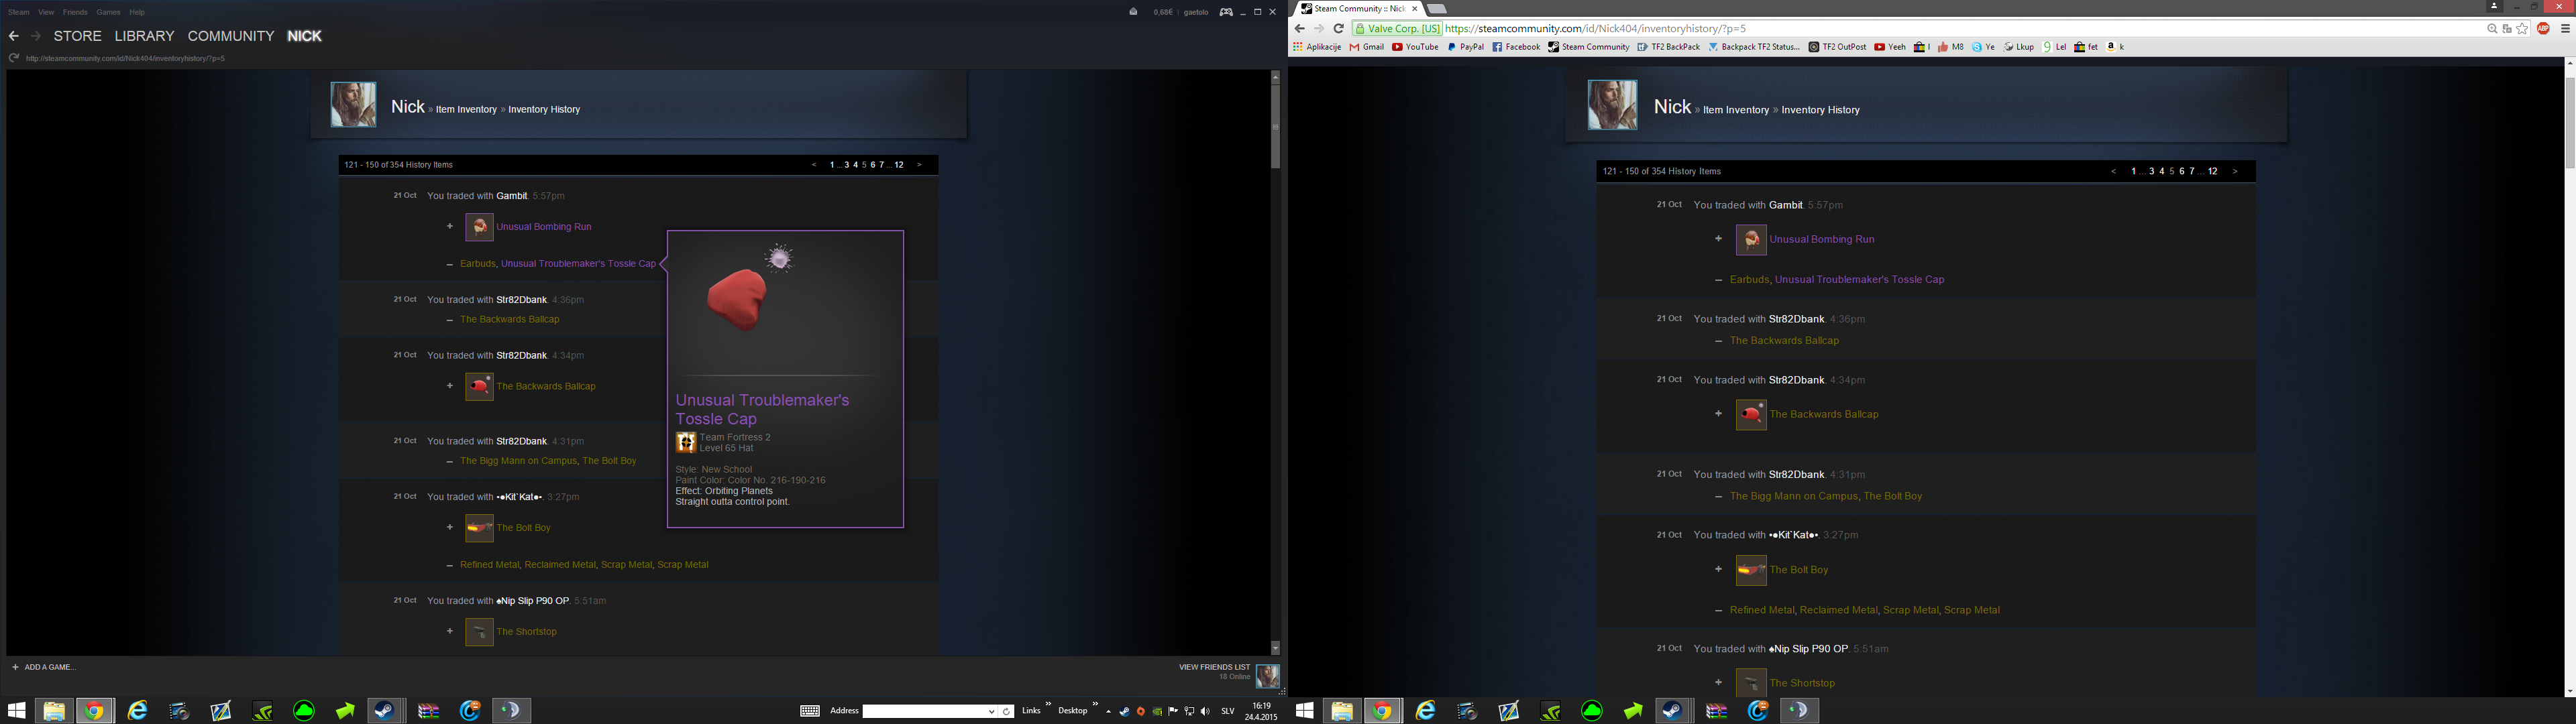Click the Steam client forward arrow
2576x724 pixels.
(36, 36)
